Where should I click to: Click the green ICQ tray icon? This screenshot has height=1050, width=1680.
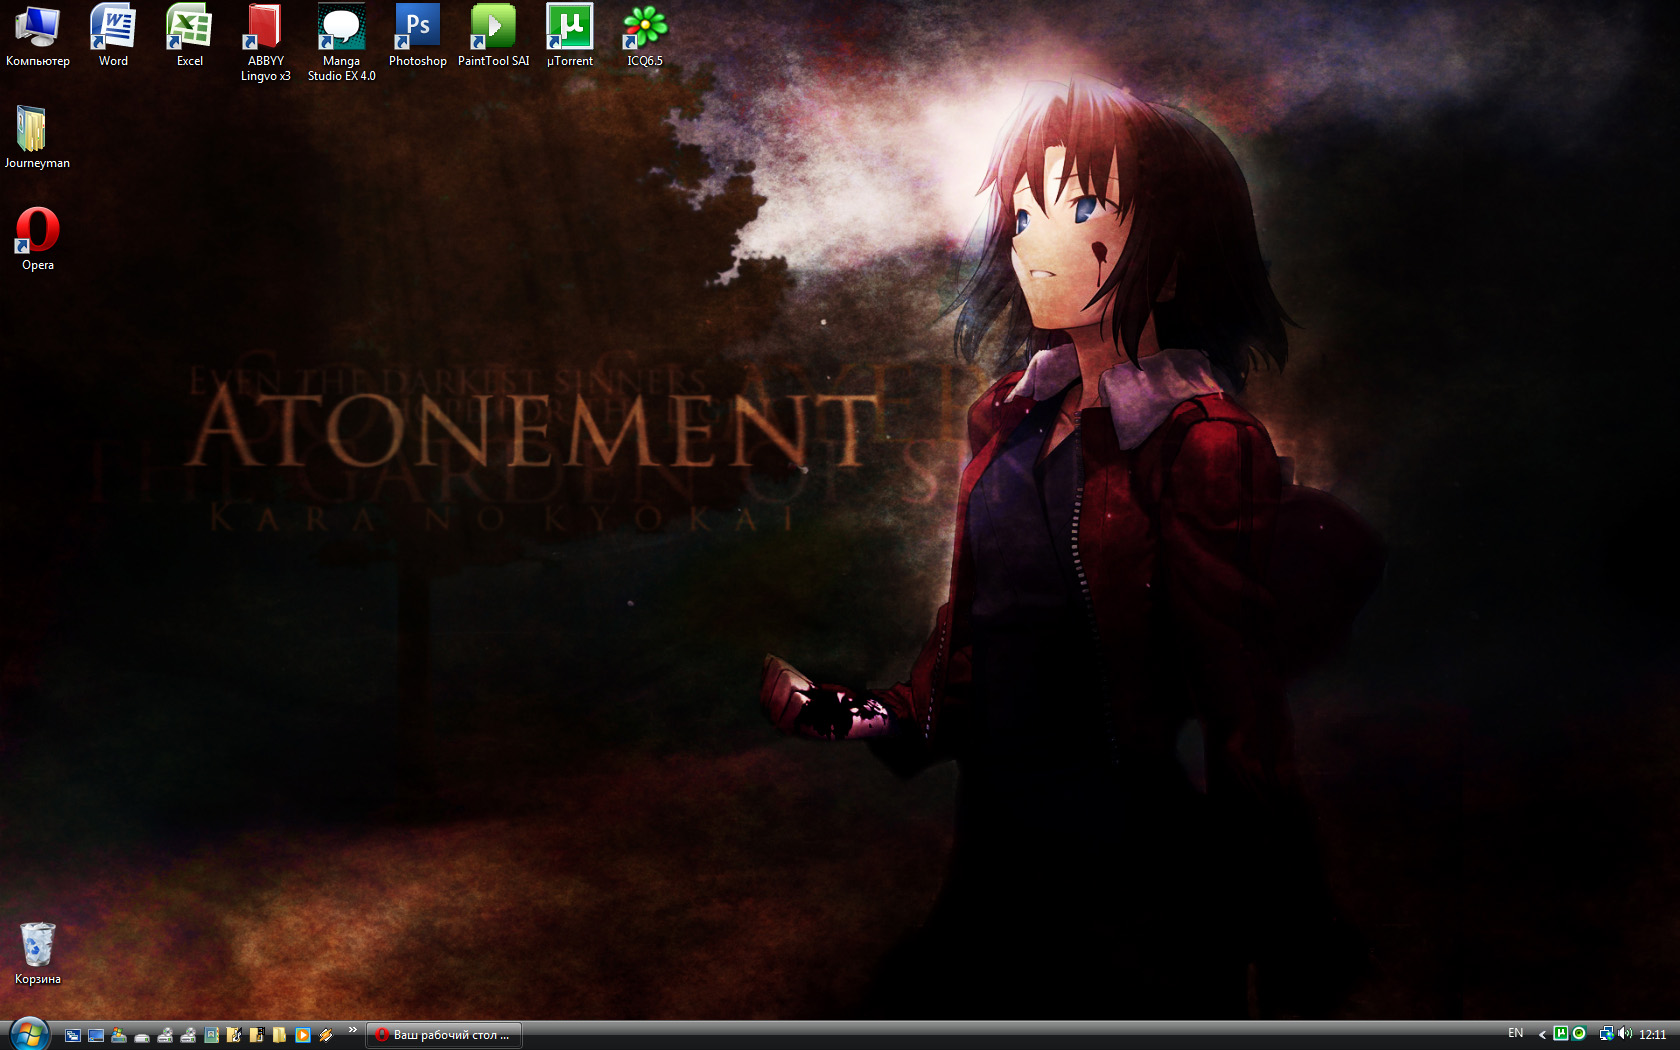click(1579, 1034)
